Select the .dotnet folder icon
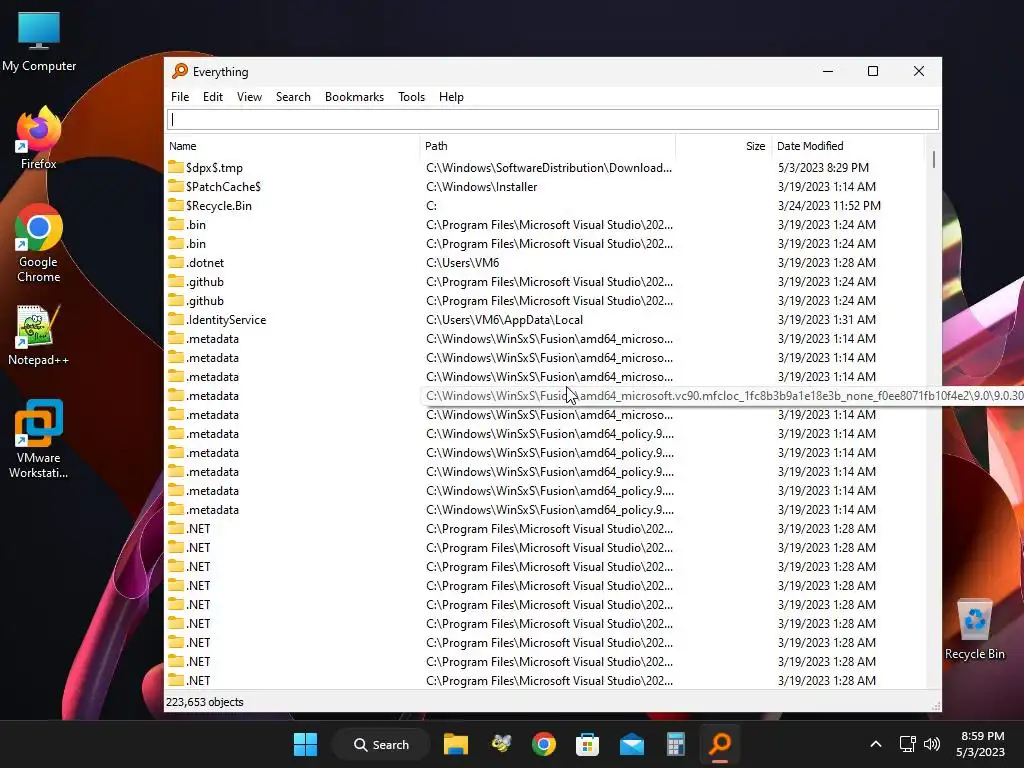 pyautogui.click(x=175, y=263)
